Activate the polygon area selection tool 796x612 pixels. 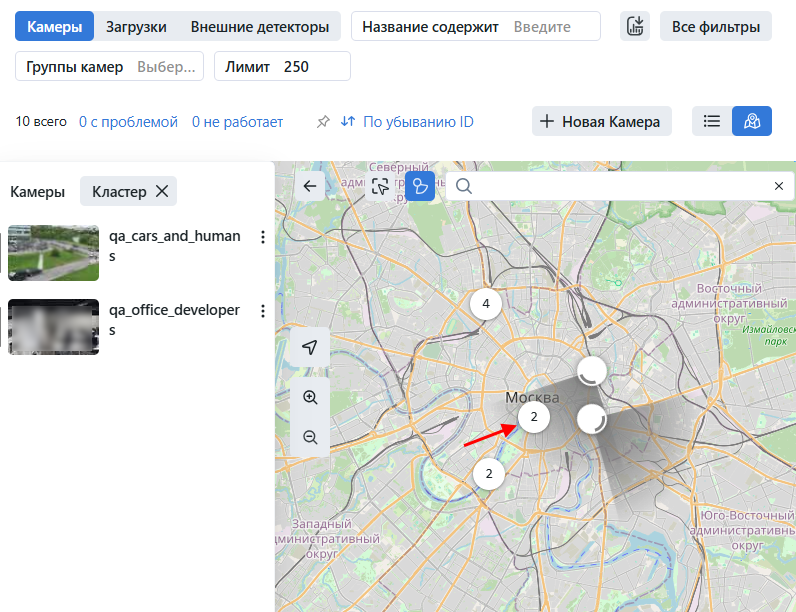coord(420,186)
